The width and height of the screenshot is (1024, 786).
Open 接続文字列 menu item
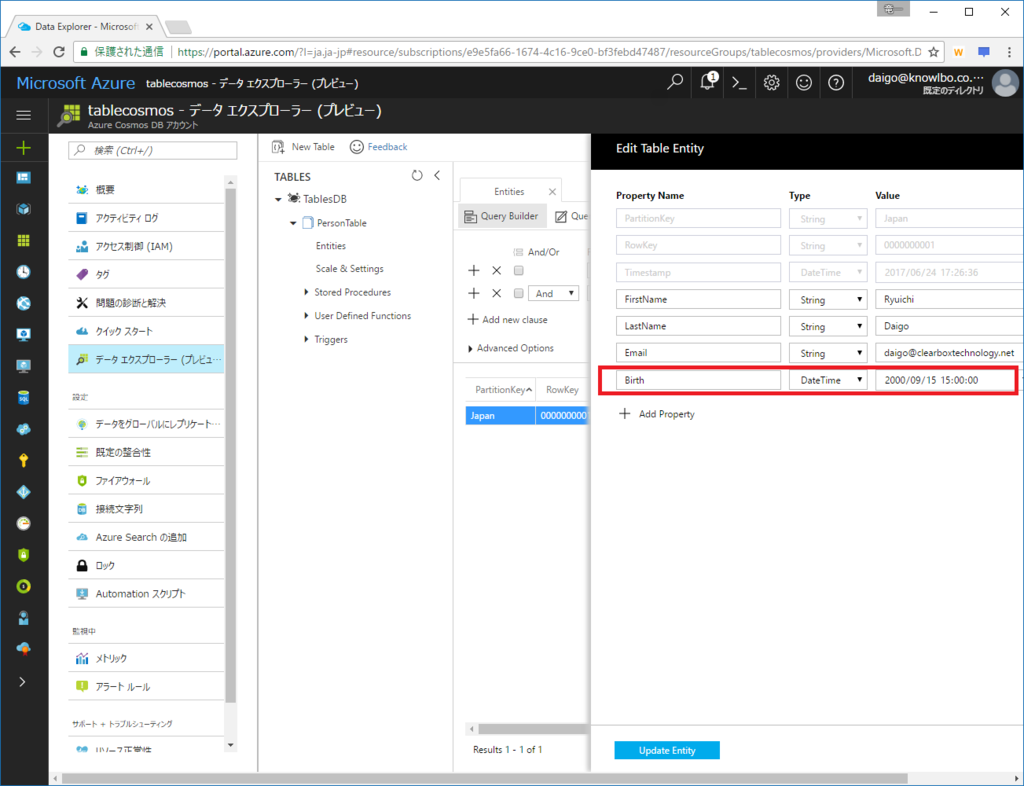146,509
